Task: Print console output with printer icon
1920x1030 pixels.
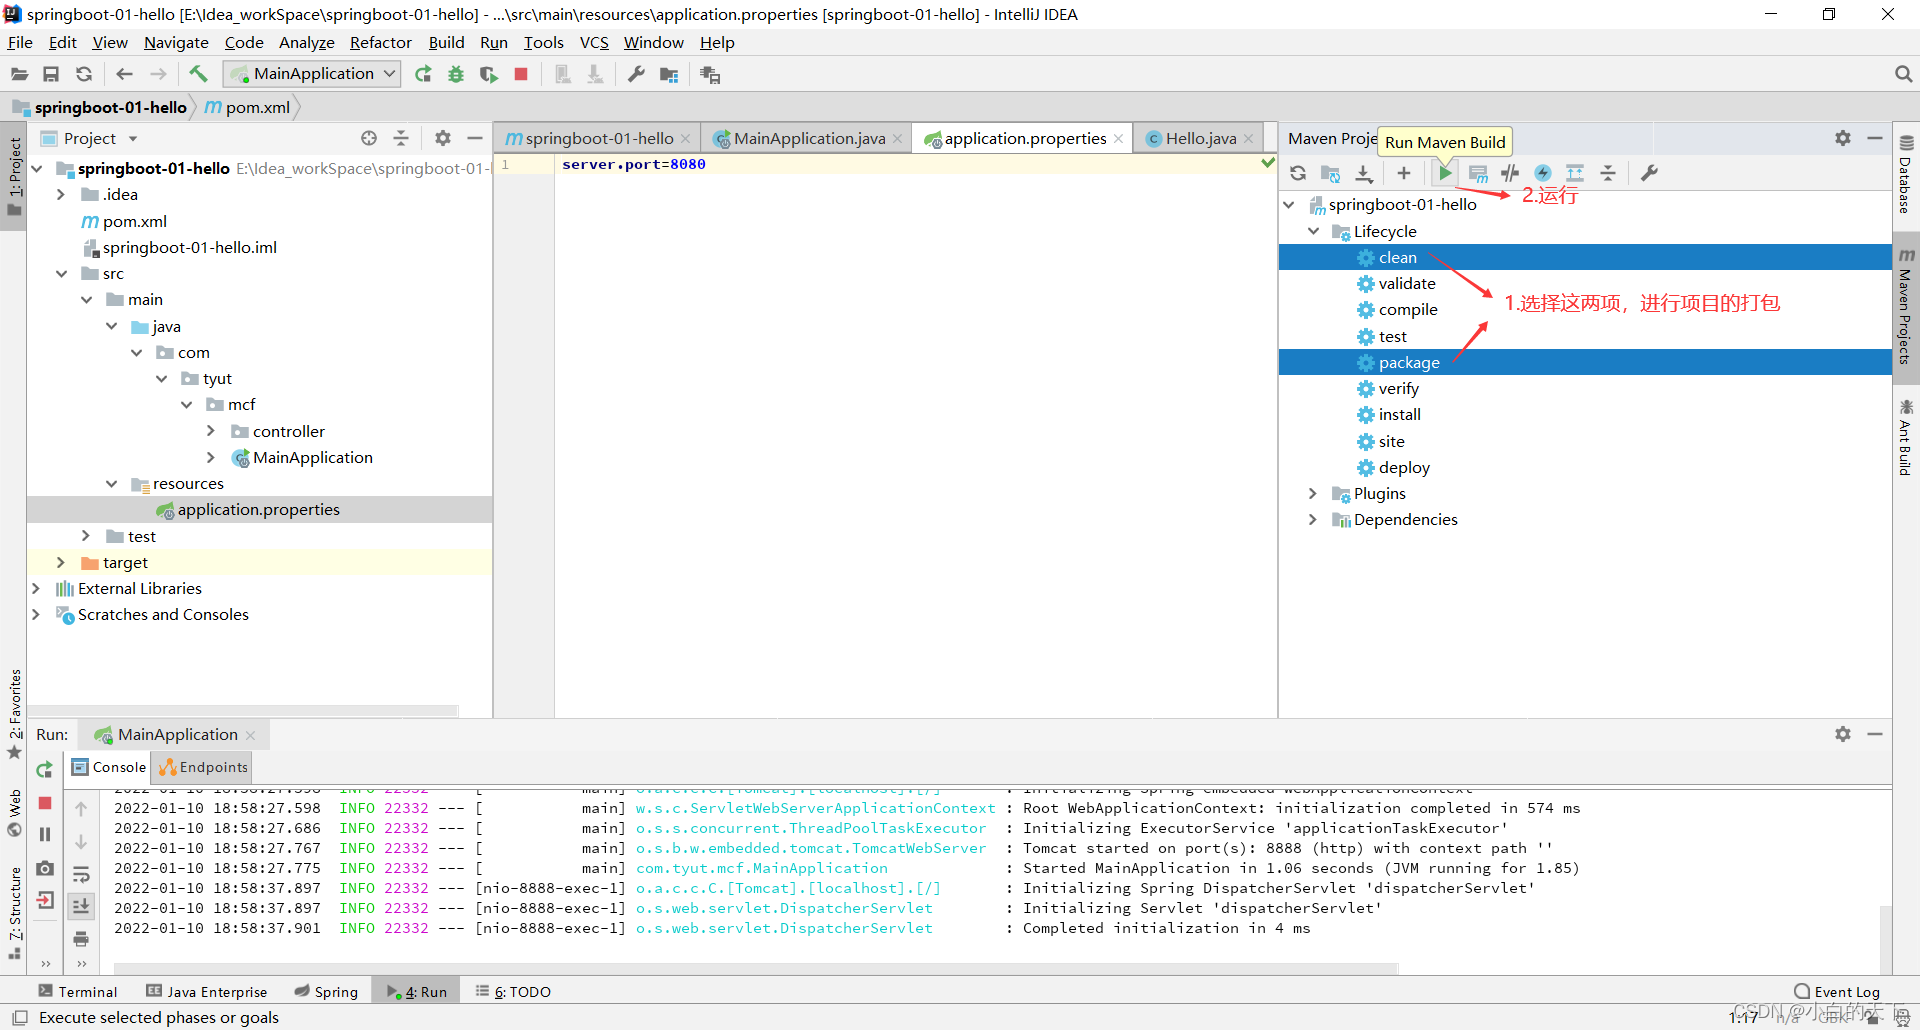Action: (81, 938)
